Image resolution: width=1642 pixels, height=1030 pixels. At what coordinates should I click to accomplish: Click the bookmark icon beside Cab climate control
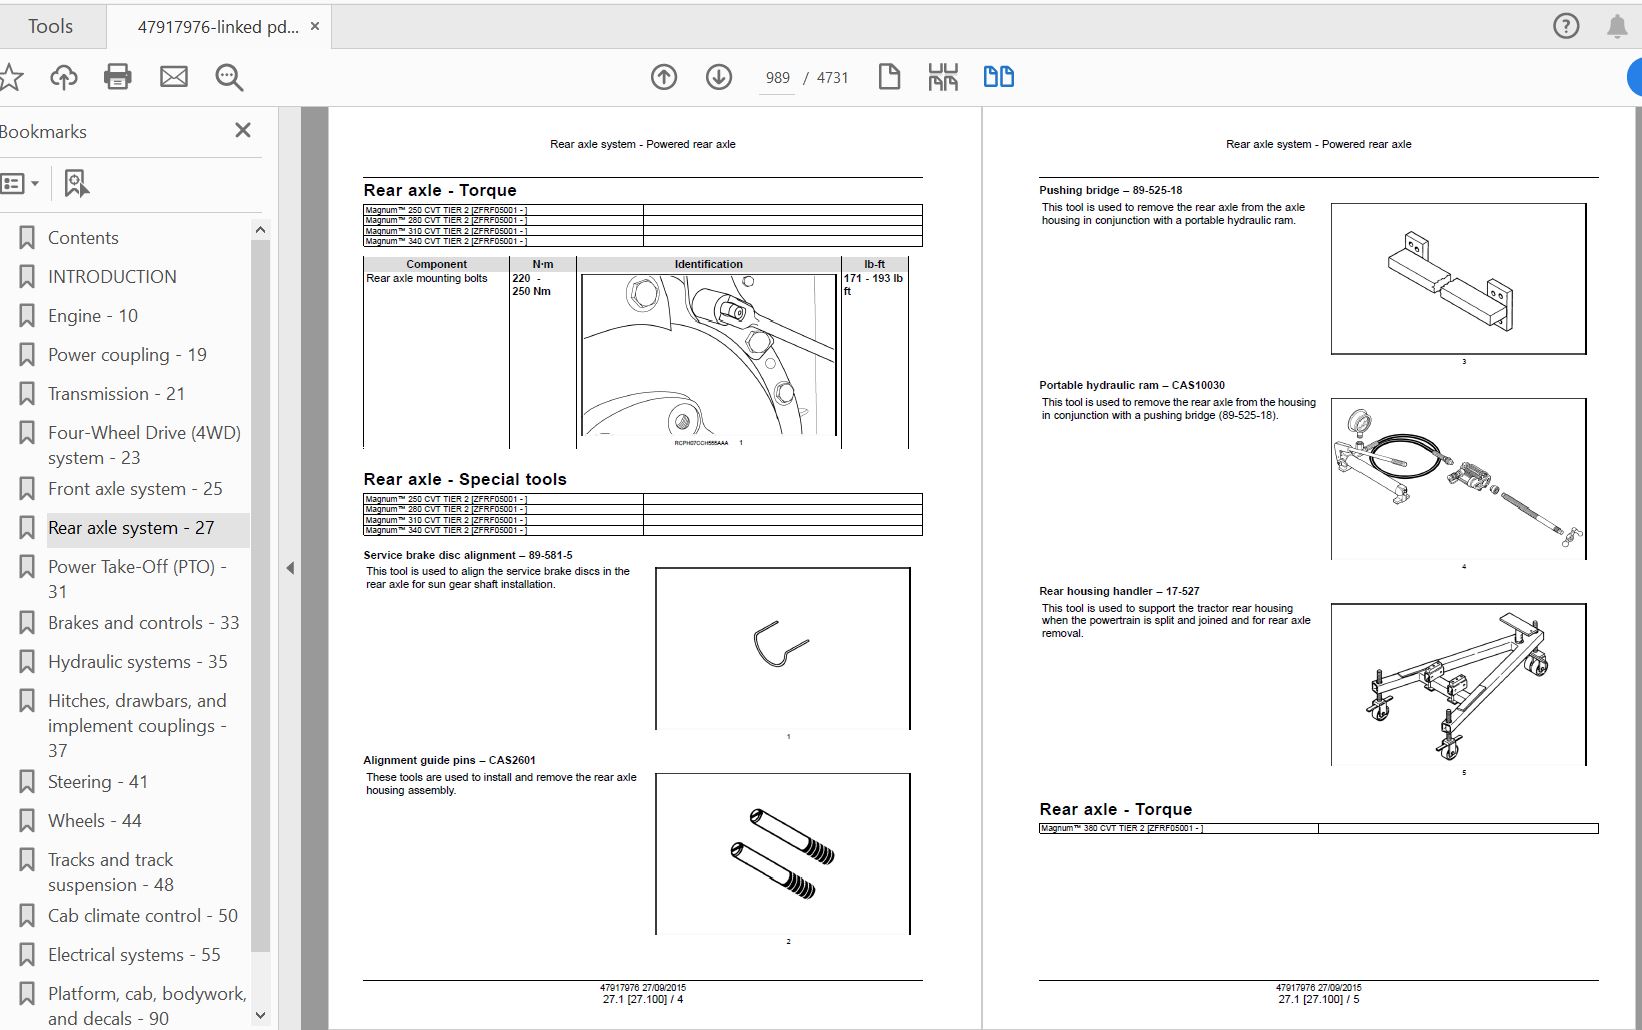(x=27, y=916)
